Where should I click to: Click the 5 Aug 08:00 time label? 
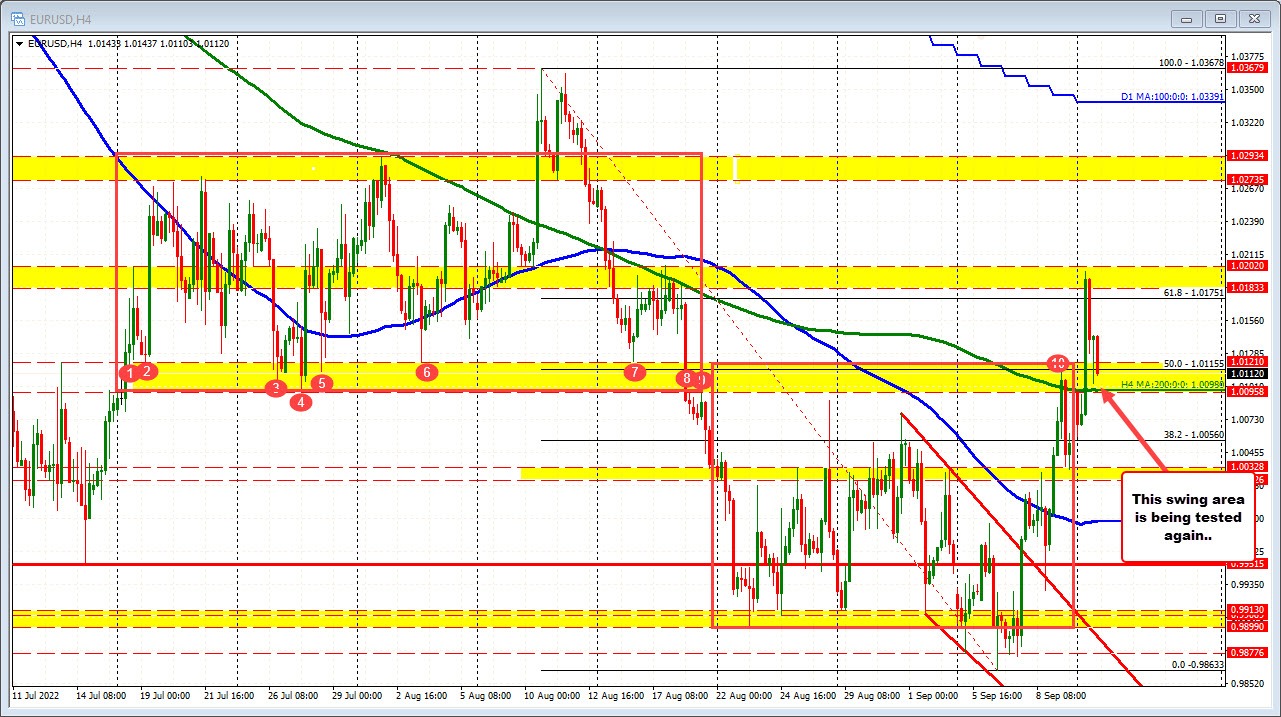tap(484, 694)
